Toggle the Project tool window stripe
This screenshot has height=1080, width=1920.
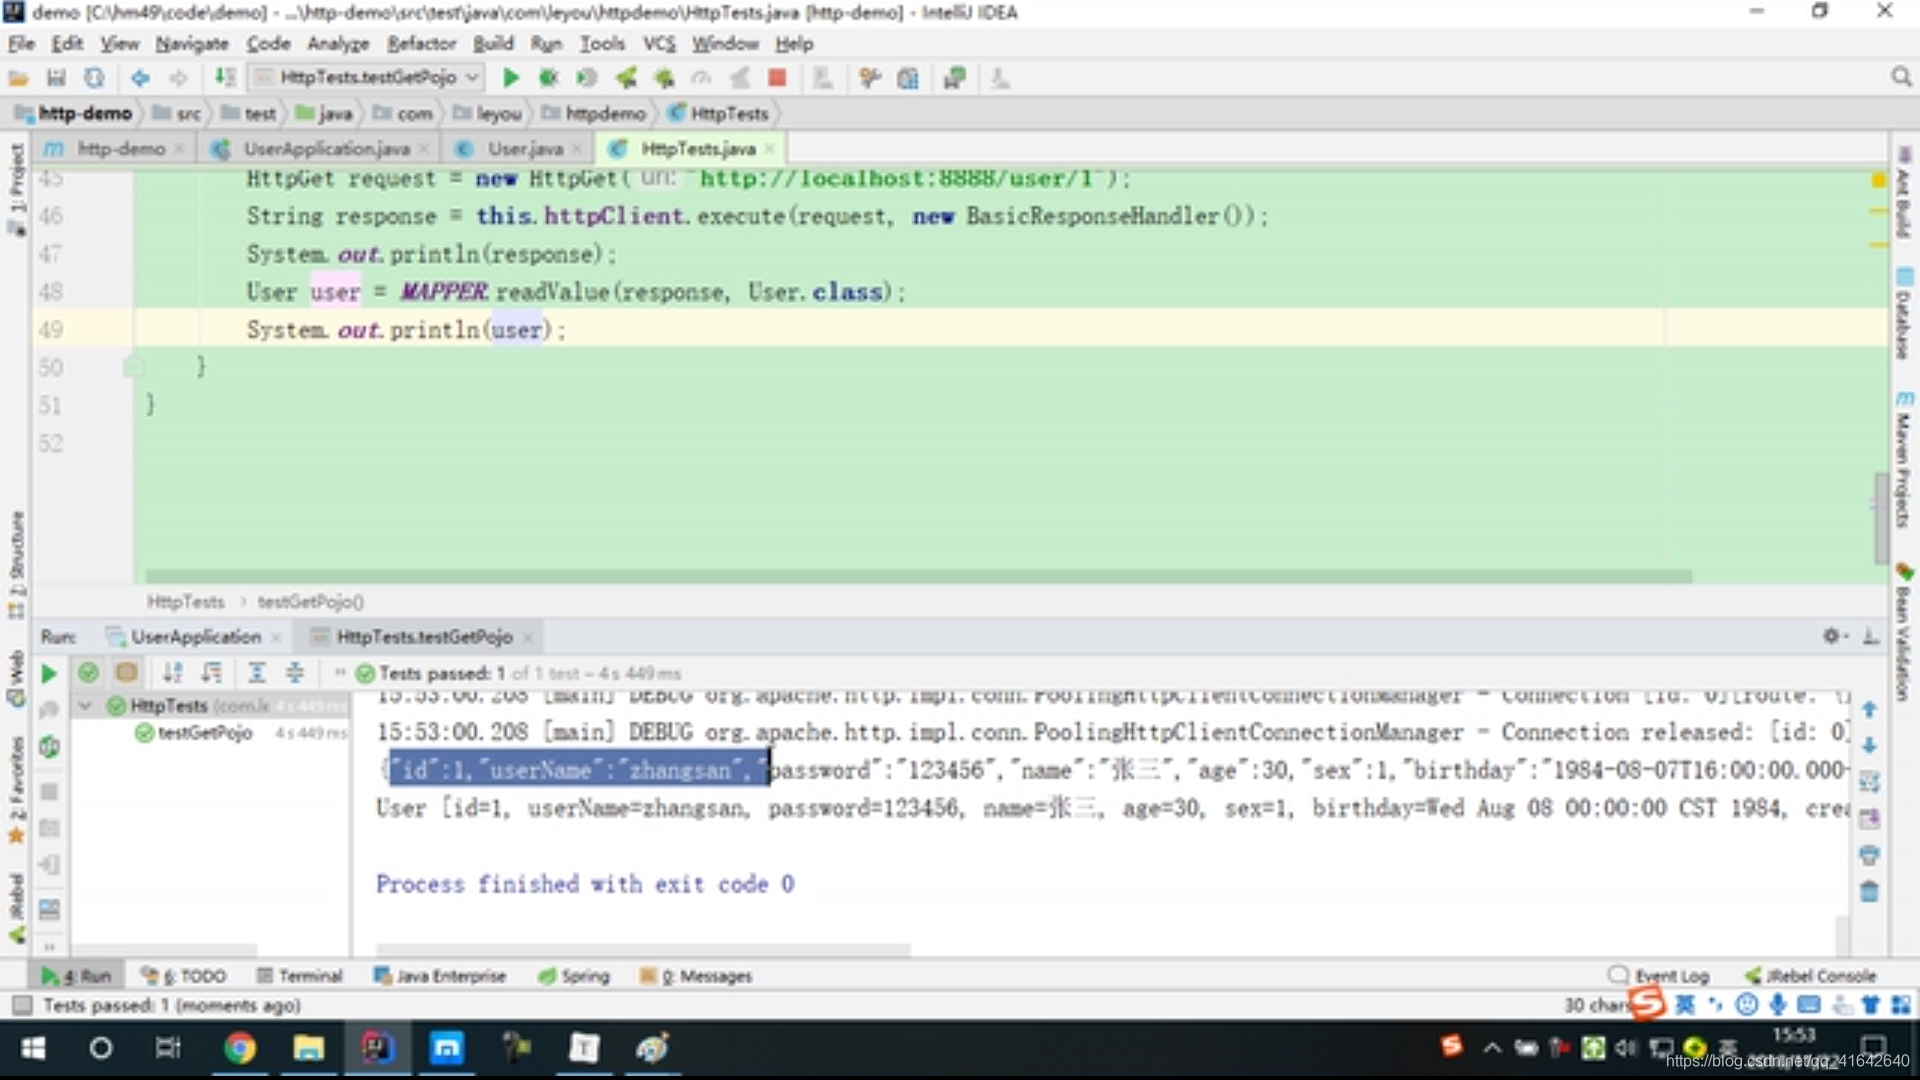pyautogui.click(x=16, y=188)
